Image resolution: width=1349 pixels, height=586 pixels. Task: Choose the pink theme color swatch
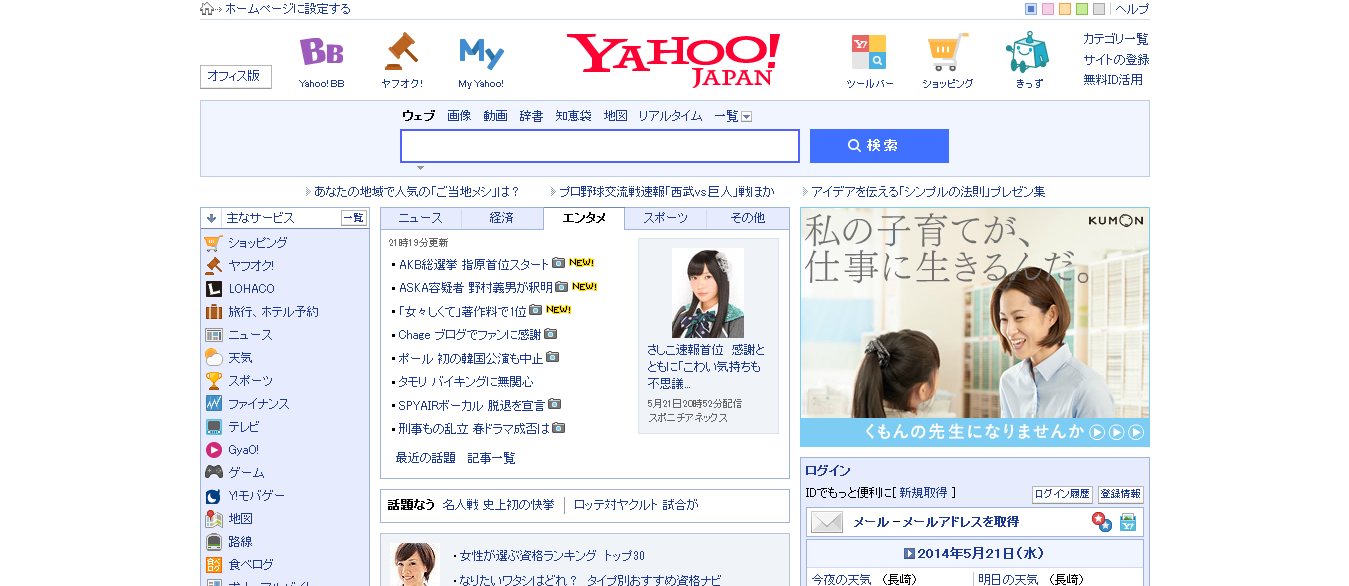(1048, 9)
